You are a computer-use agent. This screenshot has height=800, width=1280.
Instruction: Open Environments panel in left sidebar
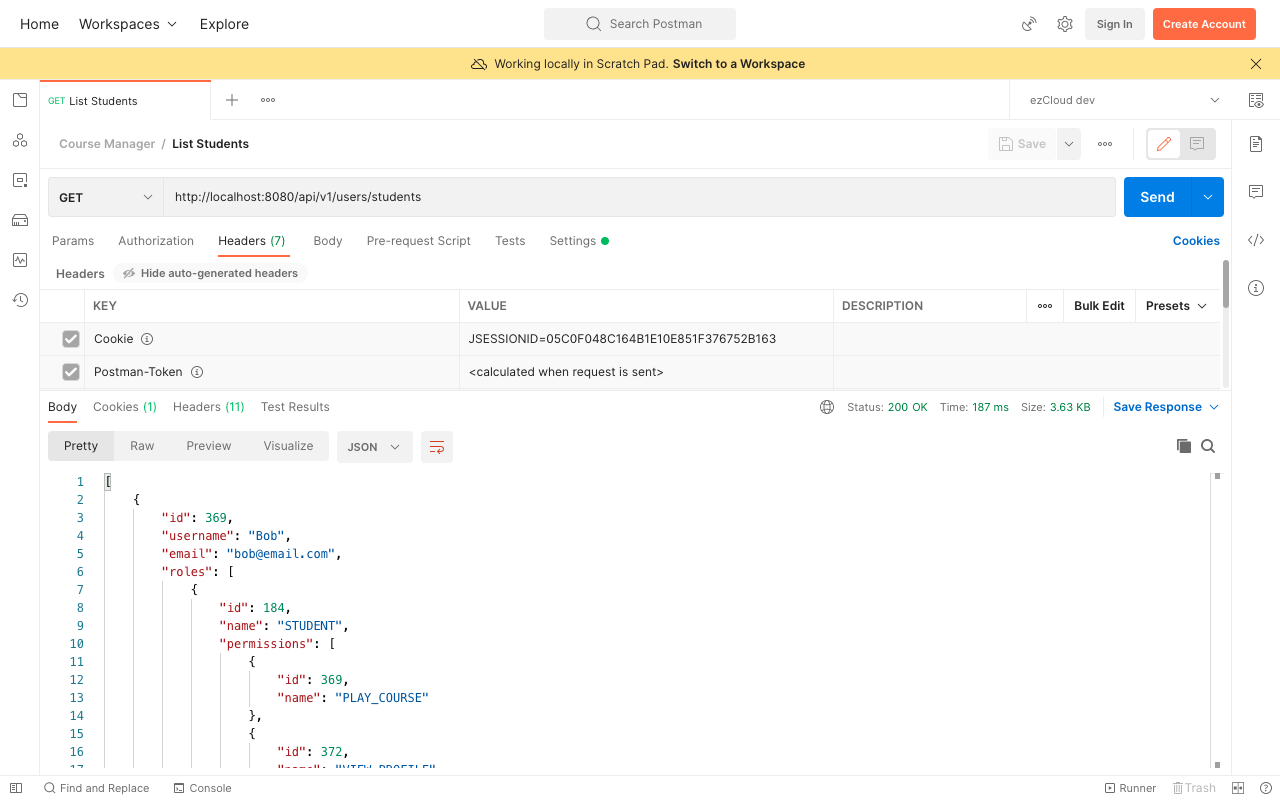[x=20, y=180]
